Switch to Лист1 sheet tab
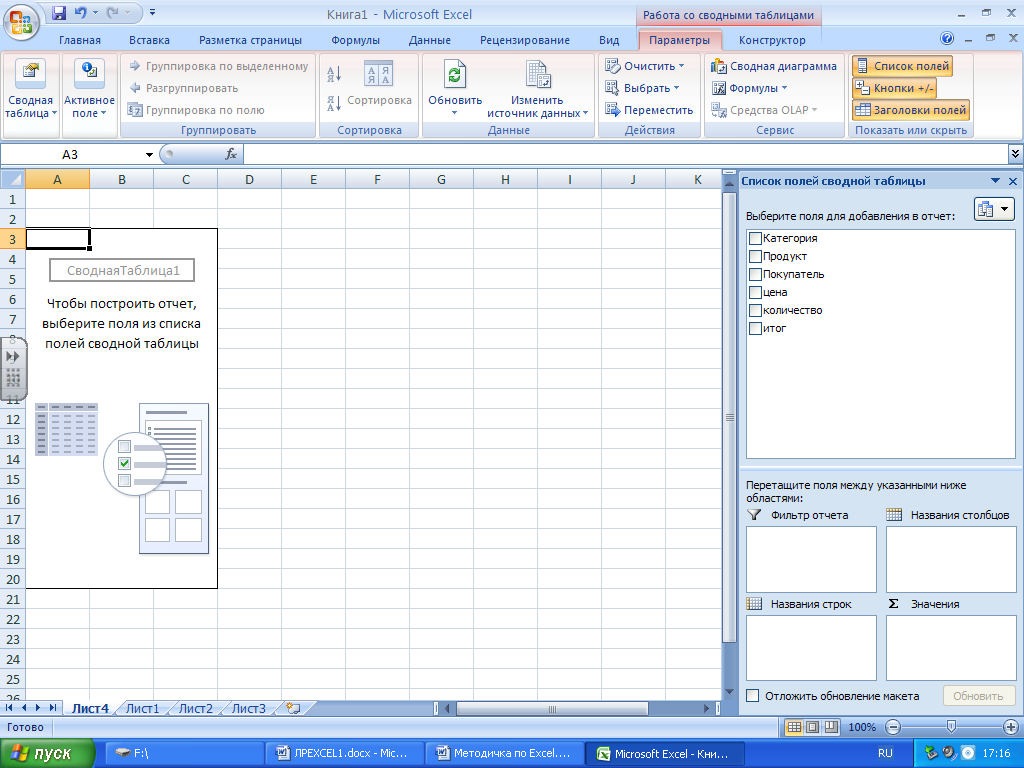Screen dimensions: 1024x768 click(x=142, y=708)
